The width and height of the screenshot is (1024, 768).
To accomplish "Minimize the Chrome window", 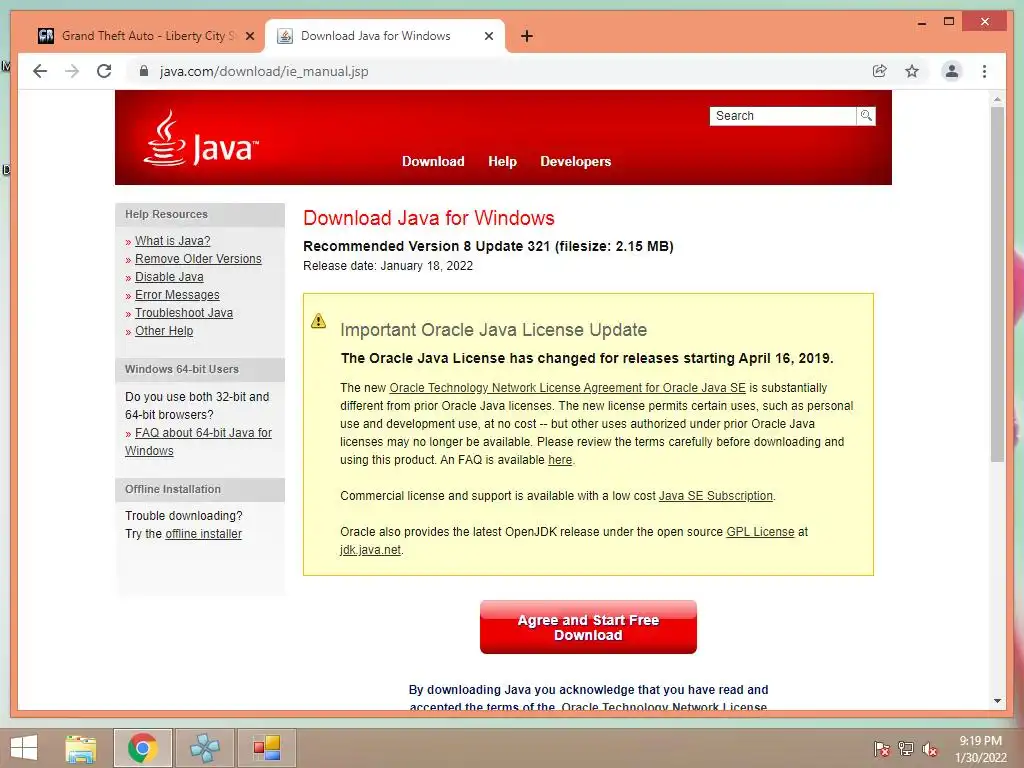I will (x=921, y=22).
